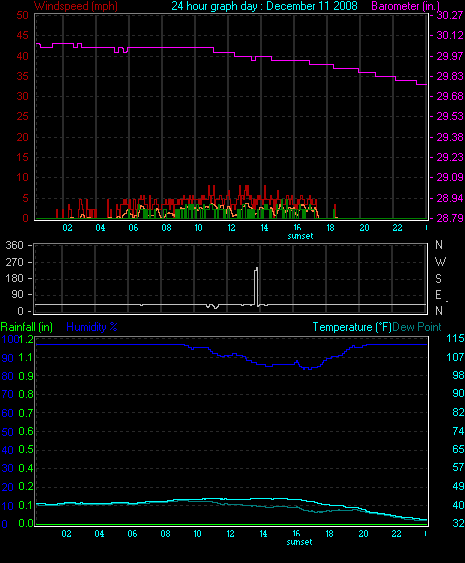
Task: Select the barometer value 29.53
Action: click(449, 116)
